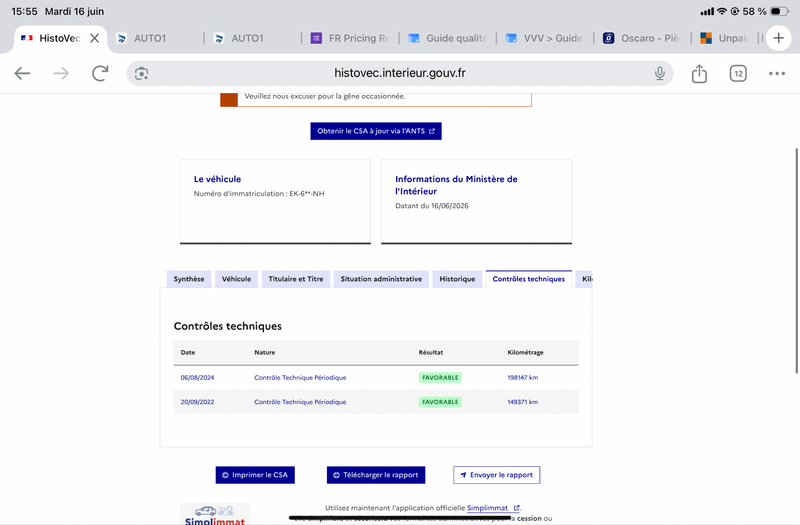Click Imprimer le CSA button

(x=255, y=475)
